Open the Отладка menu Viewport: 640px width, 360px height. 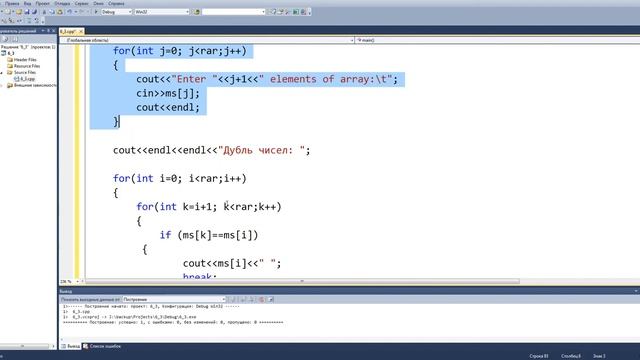[62, 4]
